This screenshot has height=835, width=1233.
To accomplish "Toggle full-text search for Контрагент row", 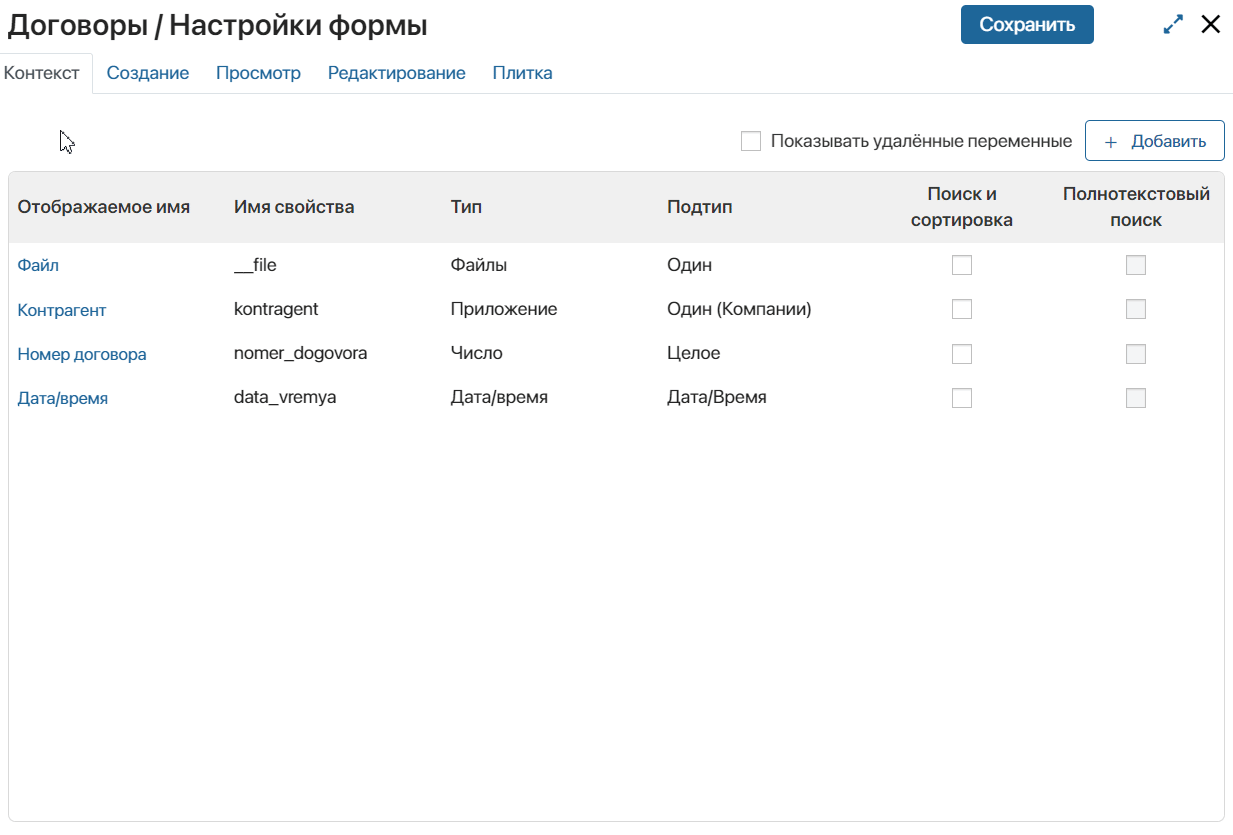I will point(1136,309).
